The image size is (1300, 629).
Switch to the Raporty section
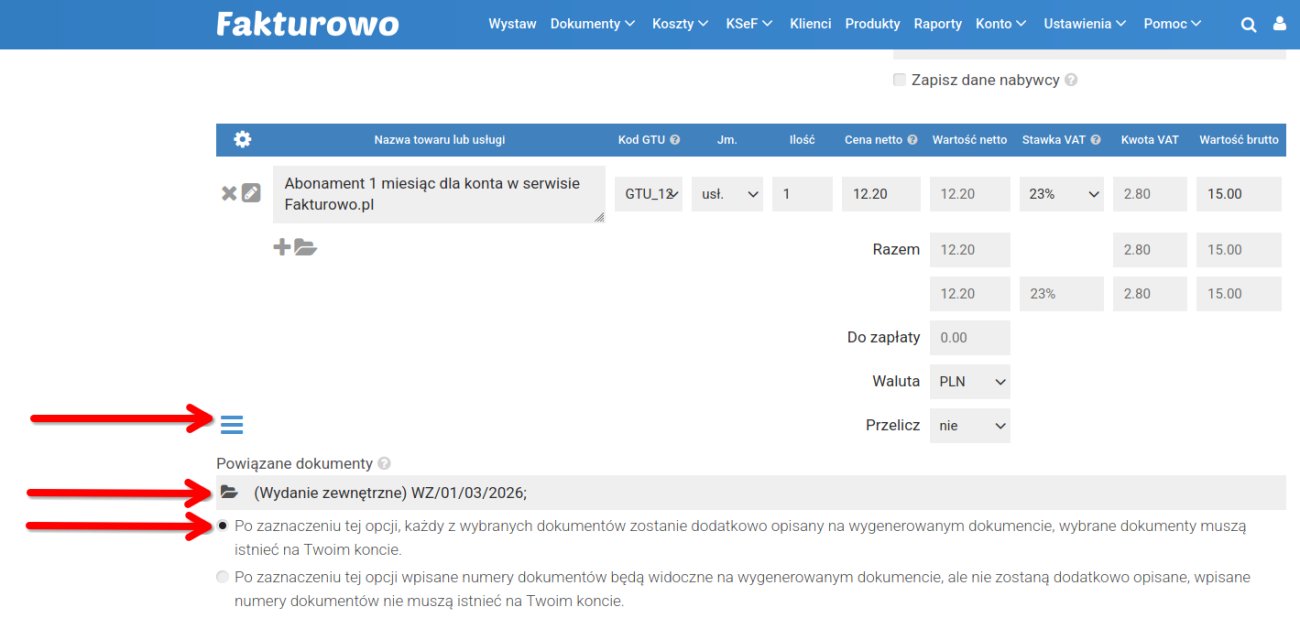[937, 23]
